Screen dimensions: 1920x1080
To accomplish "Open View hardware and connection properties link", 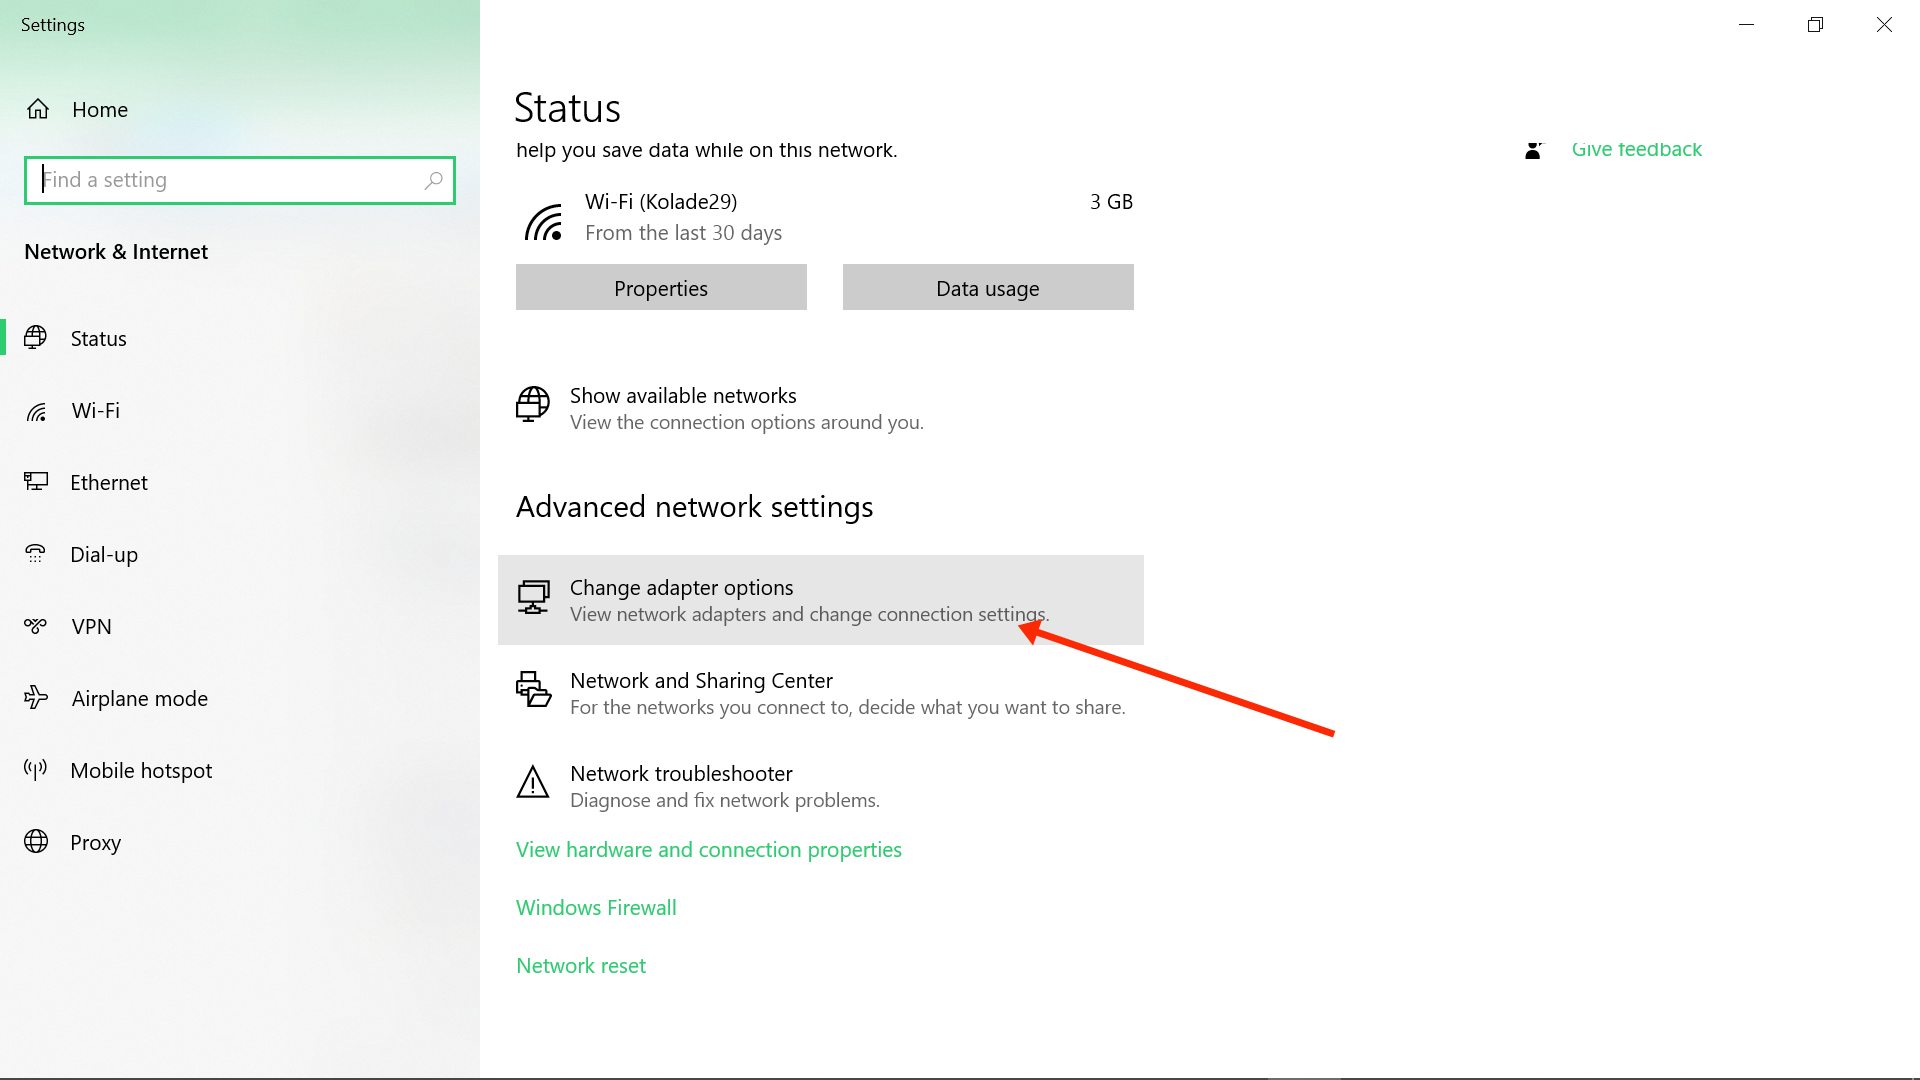I will click(x=708, y=850).
